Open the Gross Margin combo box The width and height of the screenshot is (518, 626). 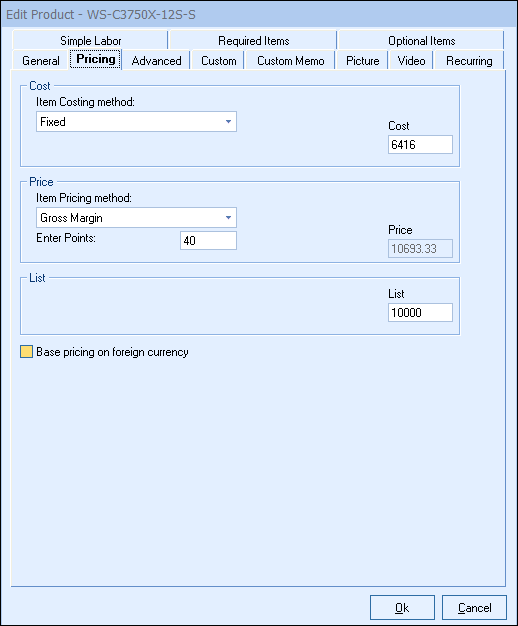136,218
